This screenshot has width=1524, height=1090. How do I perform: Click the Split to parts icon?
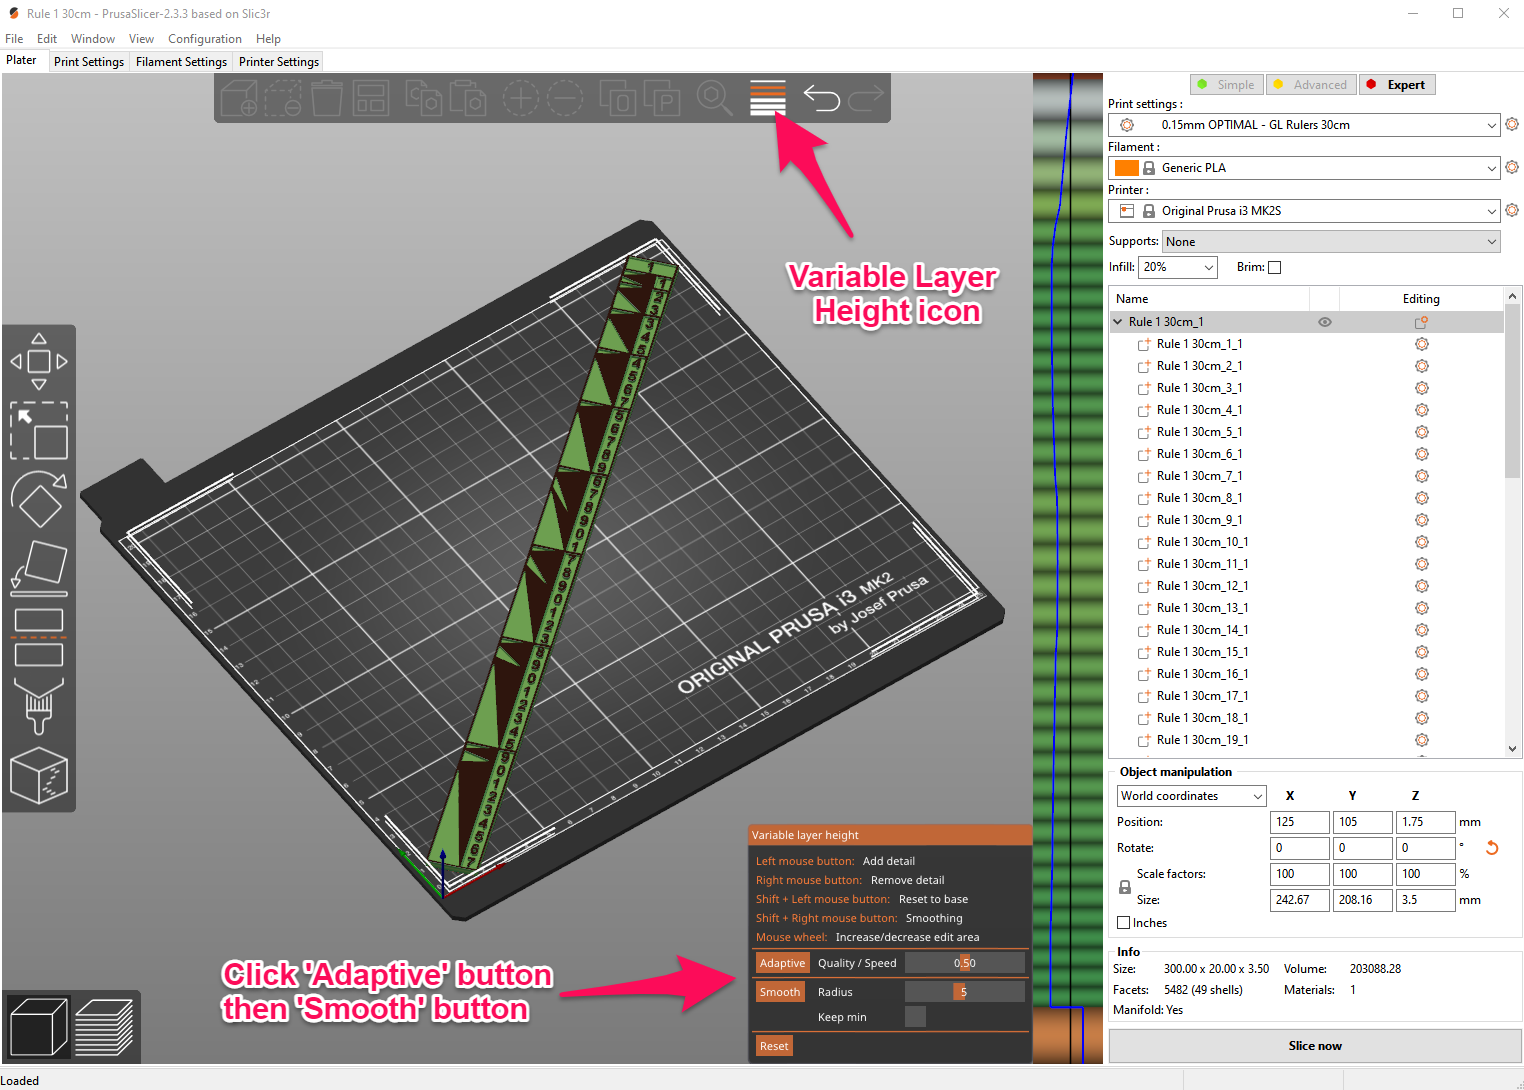pyautogui.click(x=661, y=98)
